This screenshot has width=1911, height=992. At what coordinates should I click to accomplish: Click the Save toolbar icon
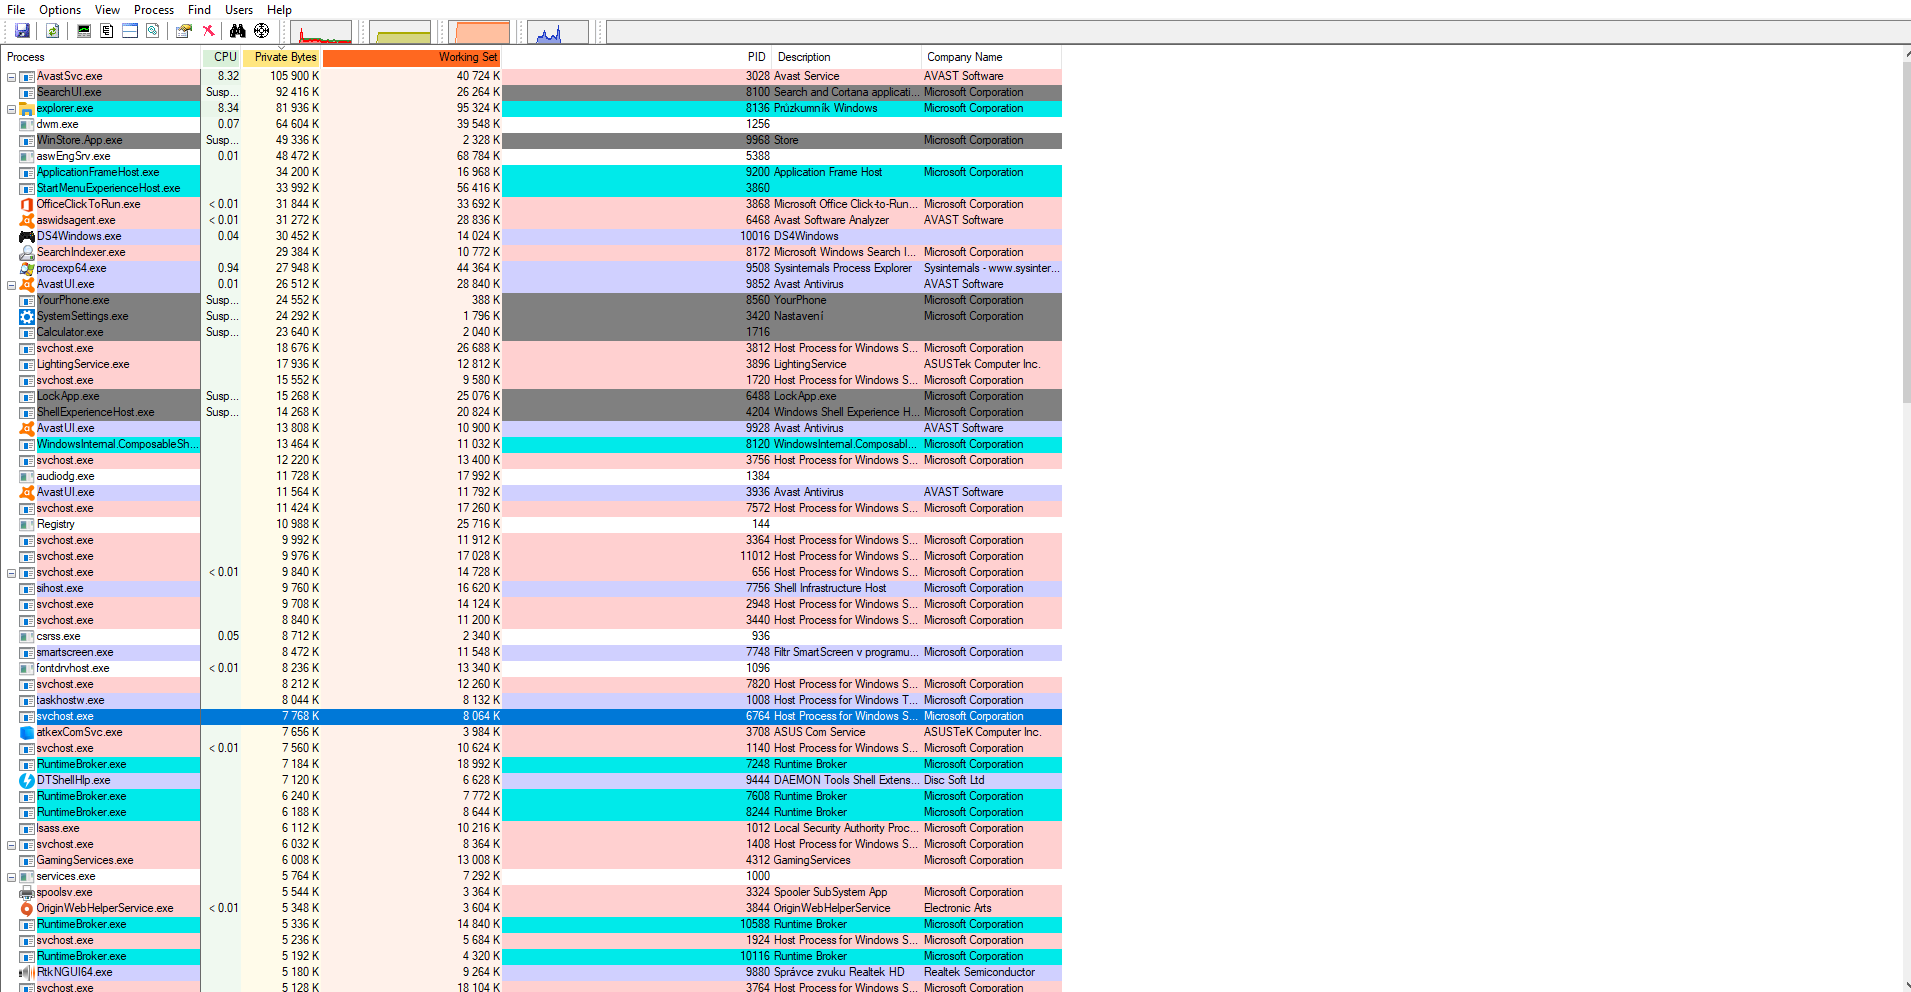22,31
